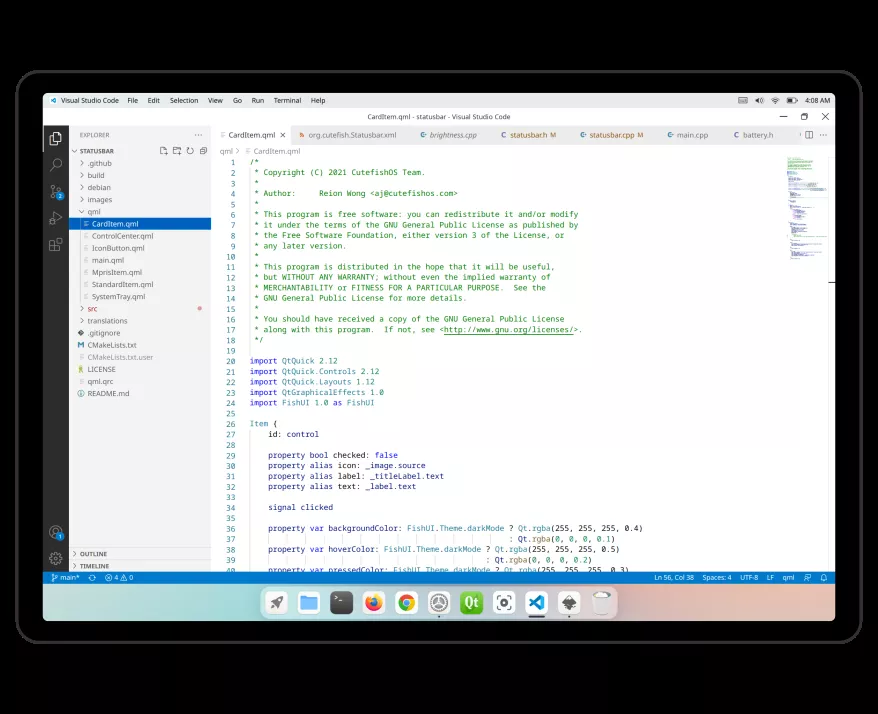Viewport: 878px width, 714px height.
Task: Split the editor to the right
Action: [x=809, y=135]
